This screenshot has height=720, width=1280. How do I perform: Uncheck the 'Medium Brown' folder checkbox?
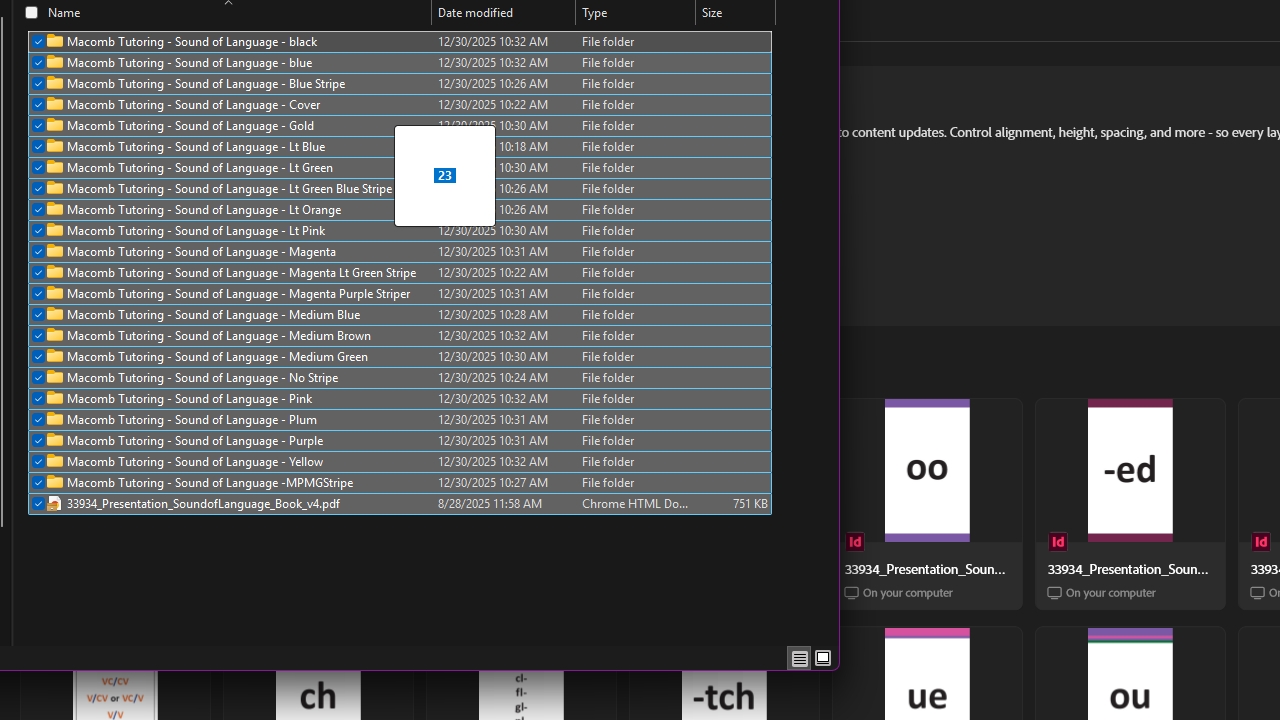[x=38, y=336]
